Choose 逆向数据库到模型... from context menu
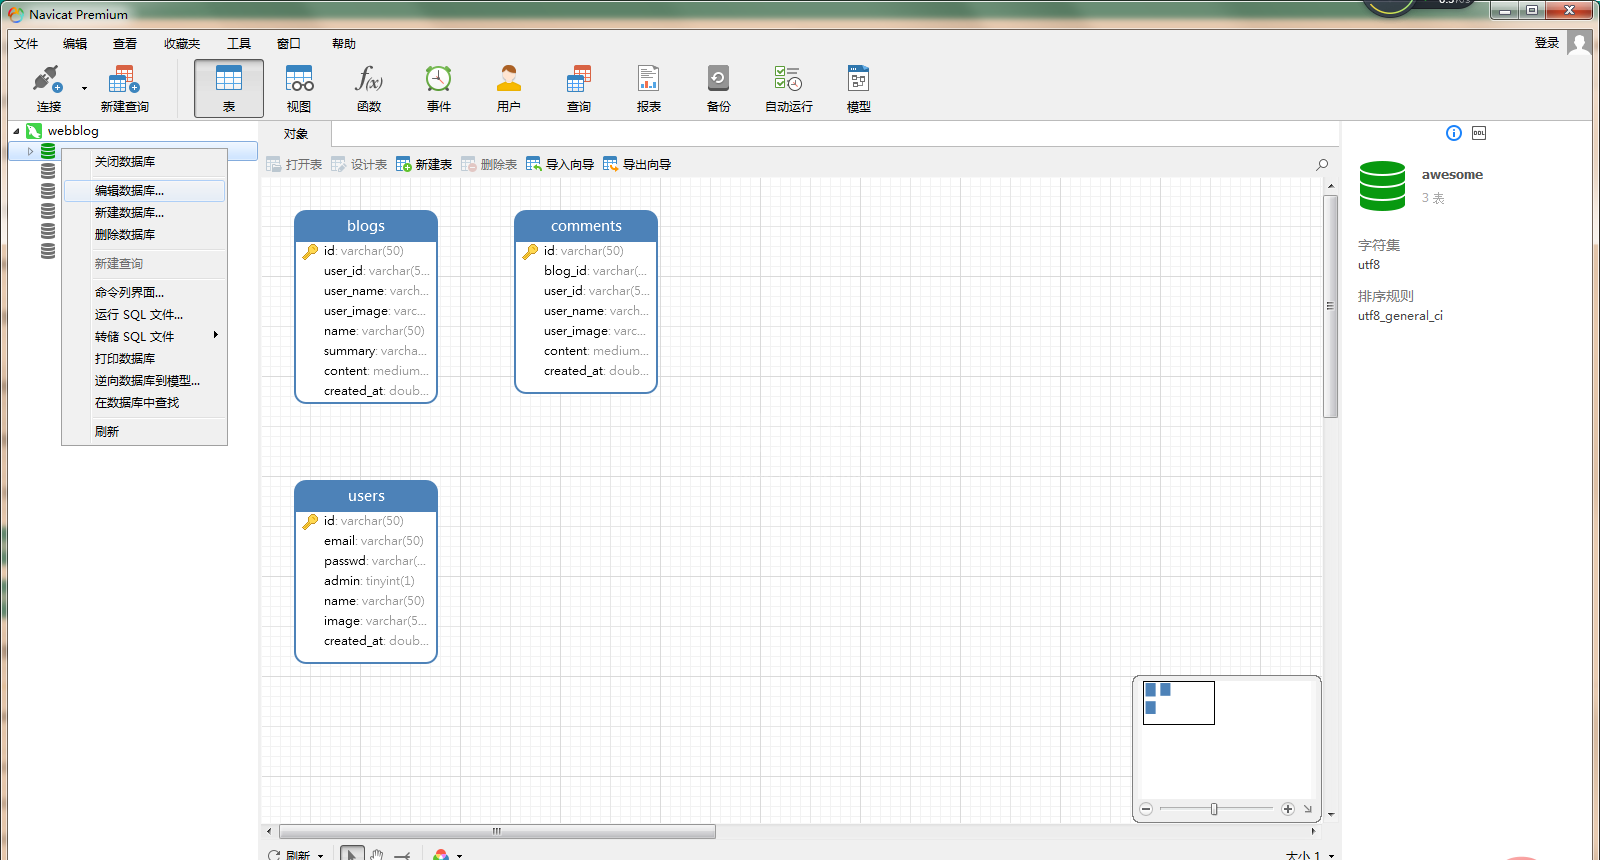This screenshot has width=1600, height=860. 144,380
